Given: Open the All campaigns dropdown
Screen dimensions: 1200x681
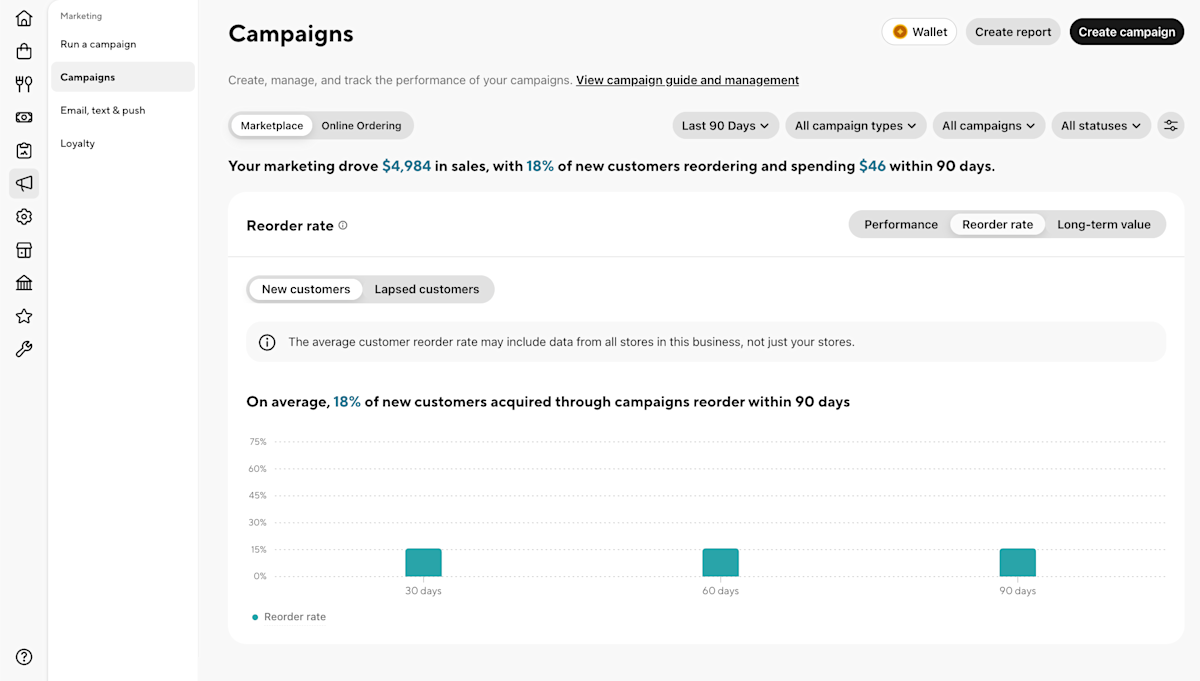Looking at the screenshot, I should click(989, 126).
